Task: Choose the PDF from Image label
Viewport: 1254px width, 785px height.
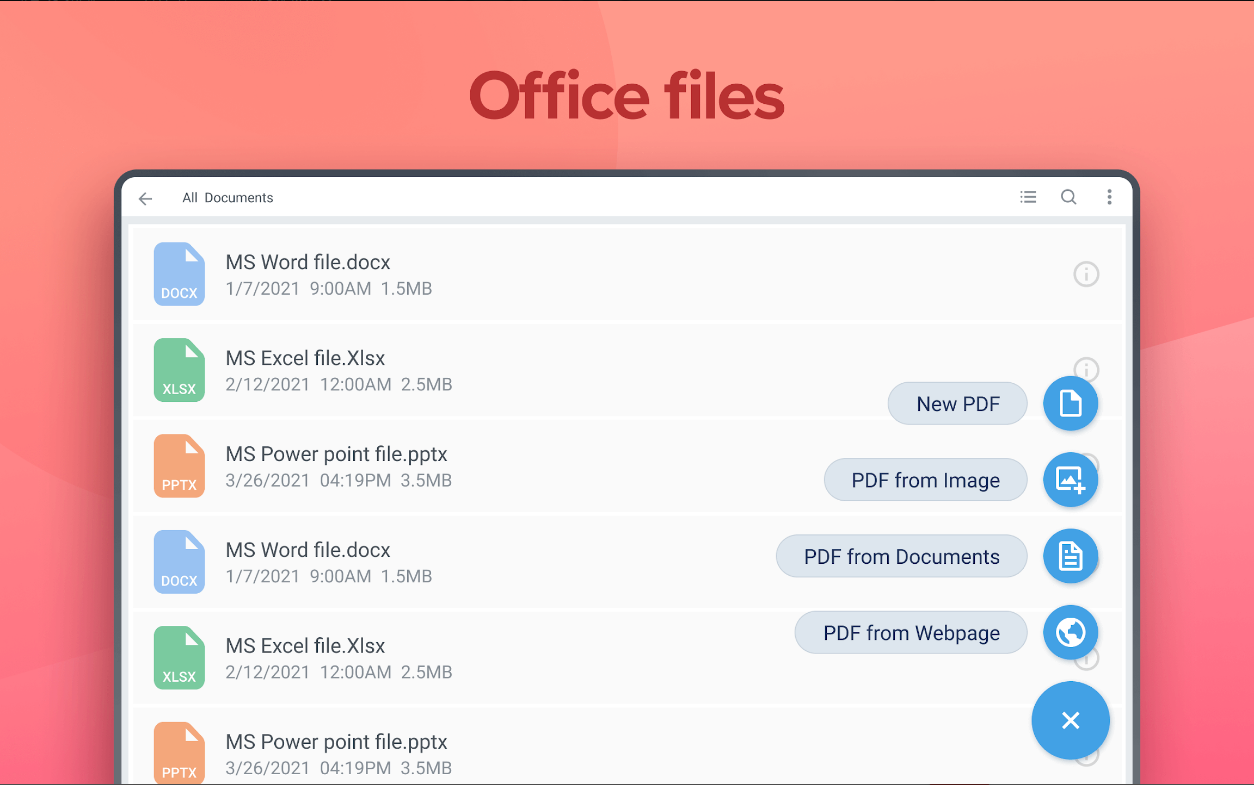Action: point(926,480)
